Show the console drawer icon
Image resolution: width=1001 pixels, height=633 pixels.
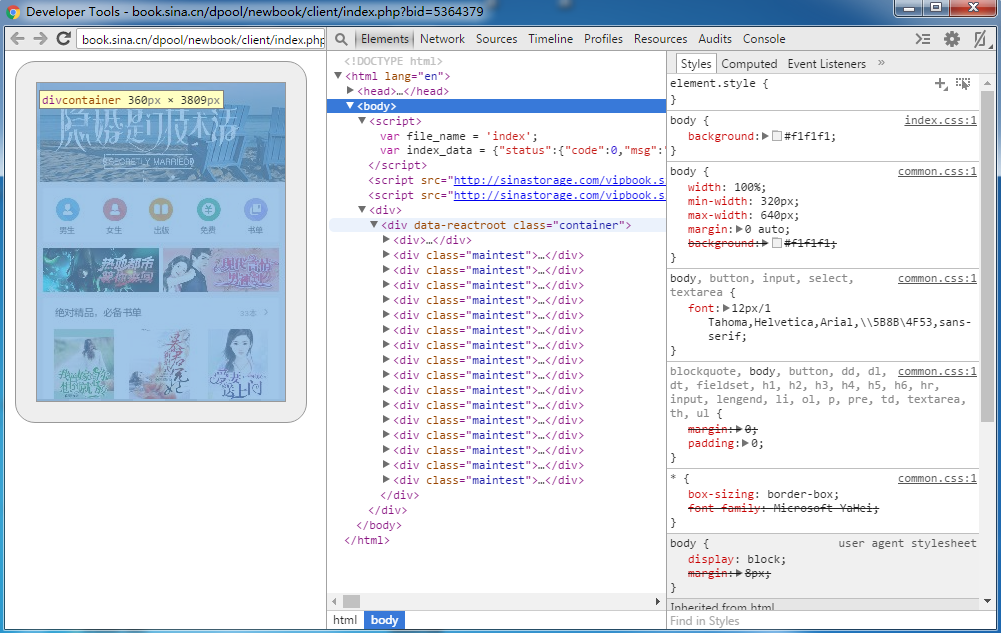tap(922, 39)
